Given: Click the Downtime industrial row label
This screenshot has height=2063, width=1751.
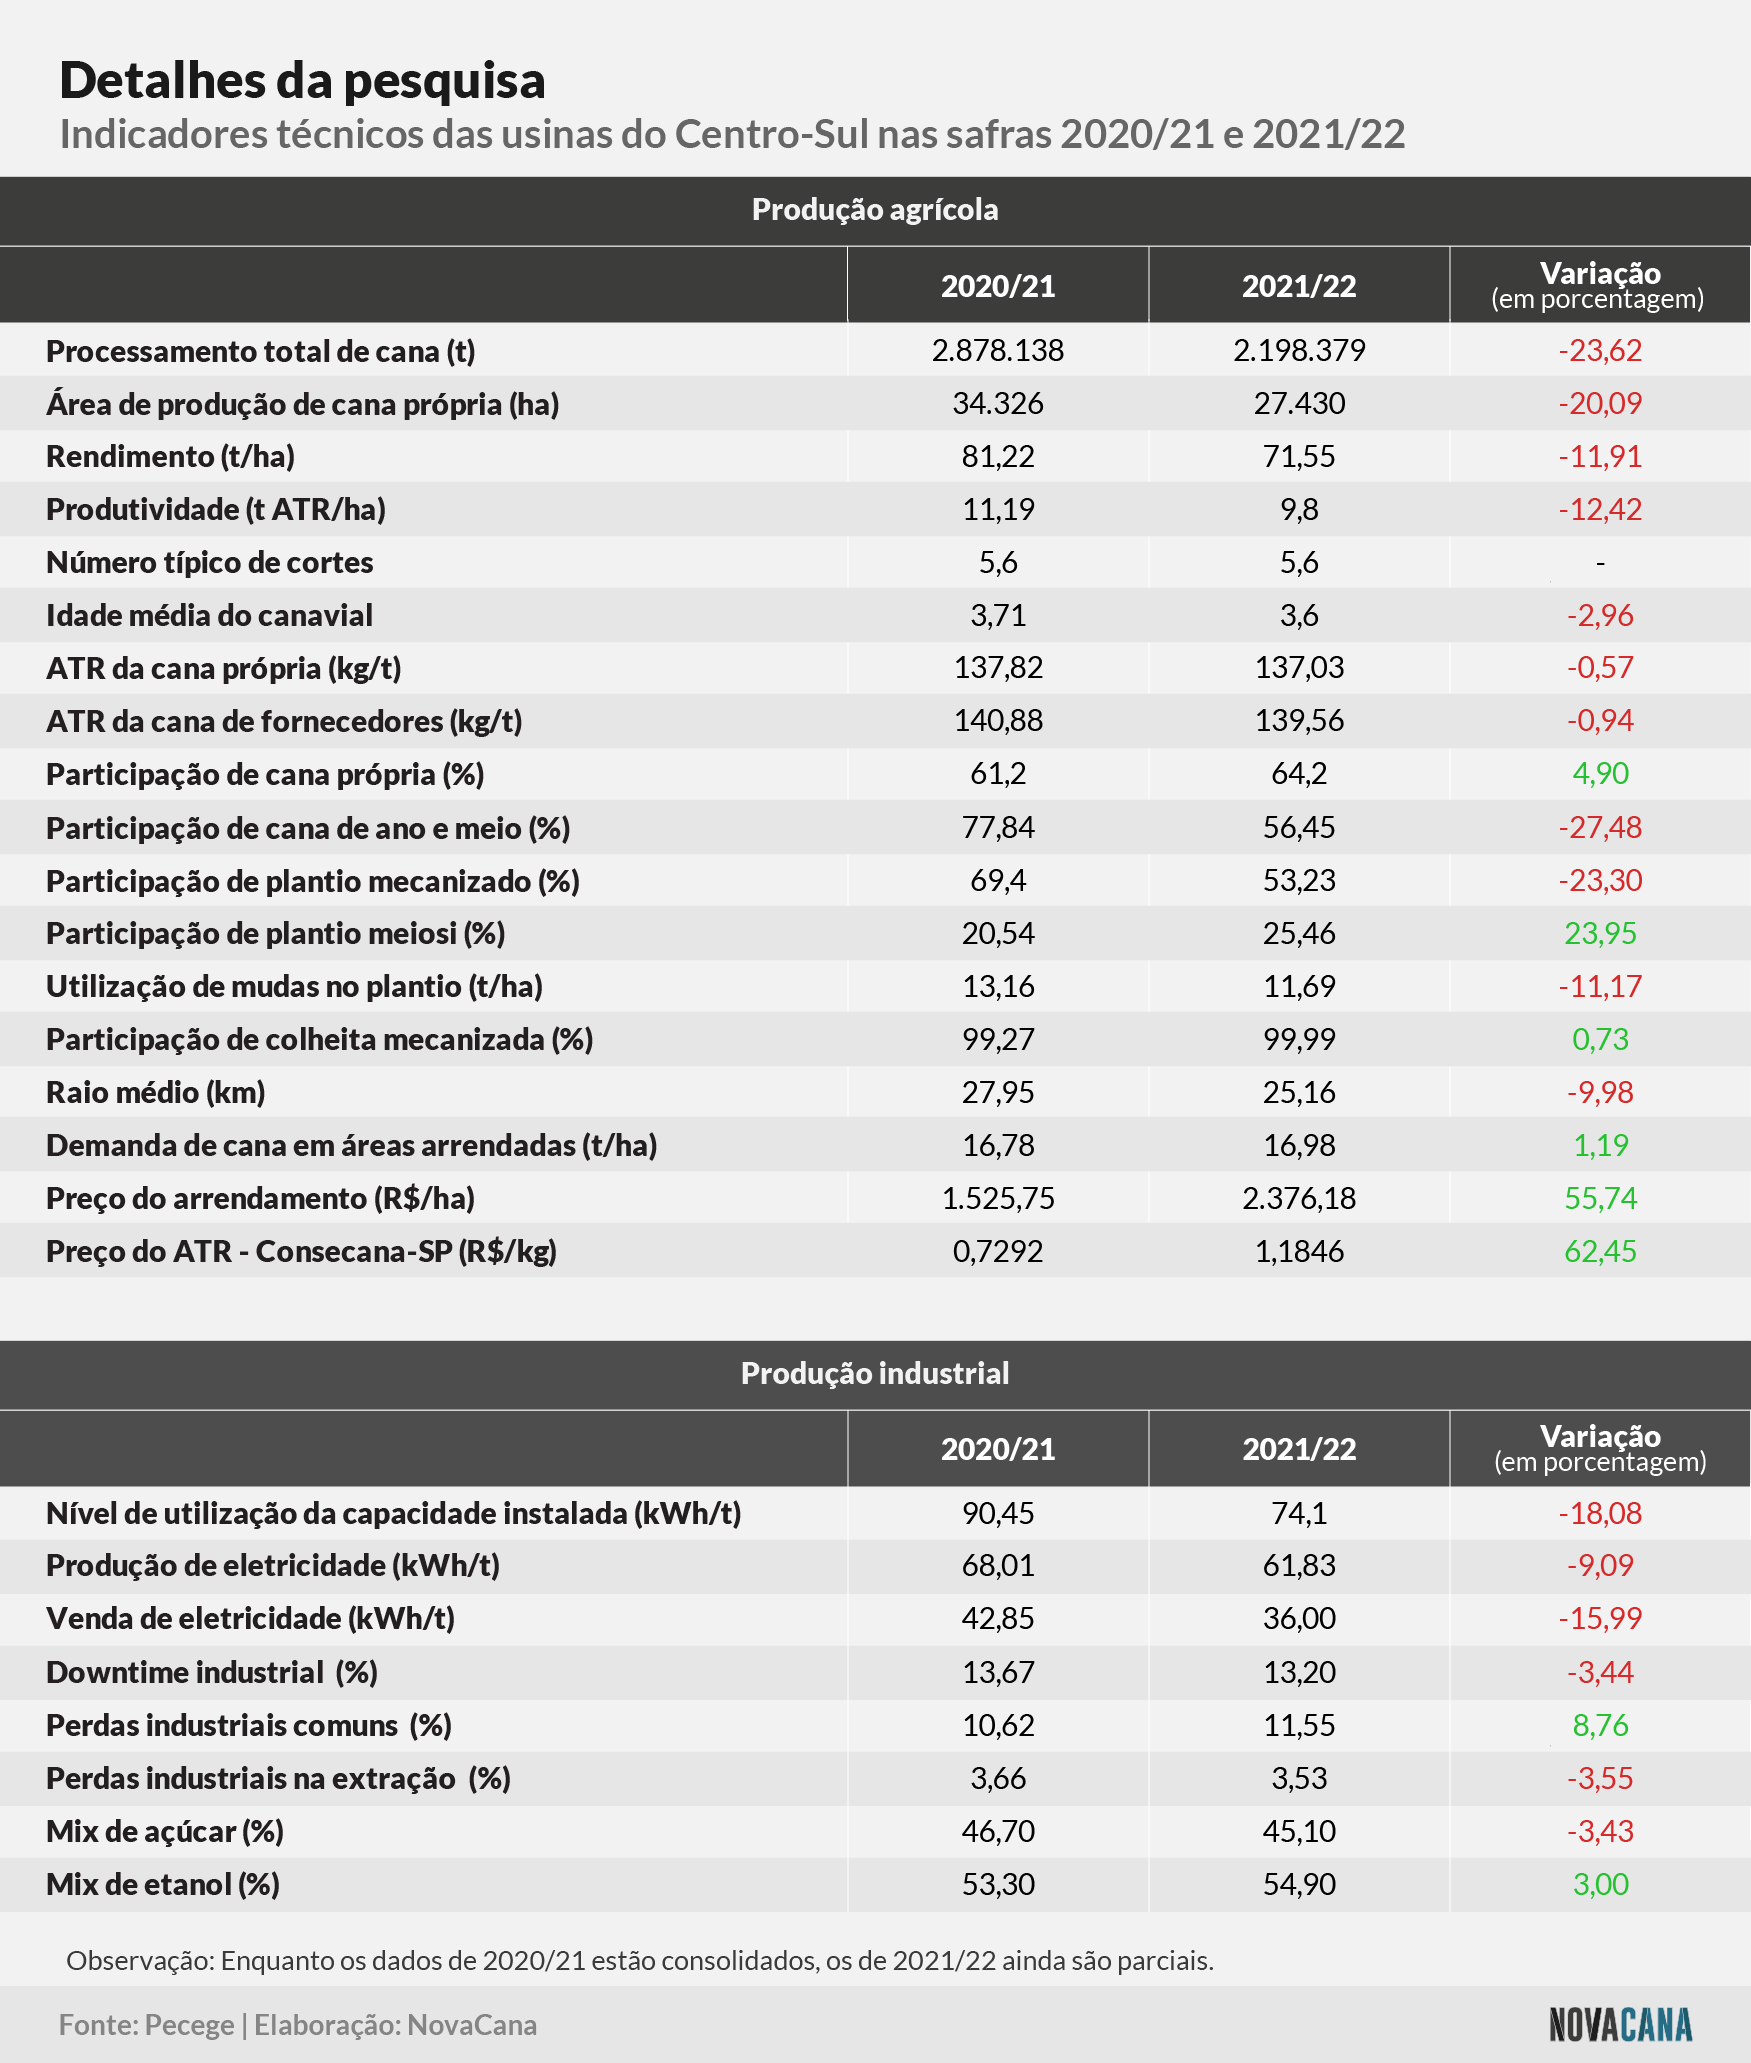Looking at the screenshot, I should point(212,1672).
